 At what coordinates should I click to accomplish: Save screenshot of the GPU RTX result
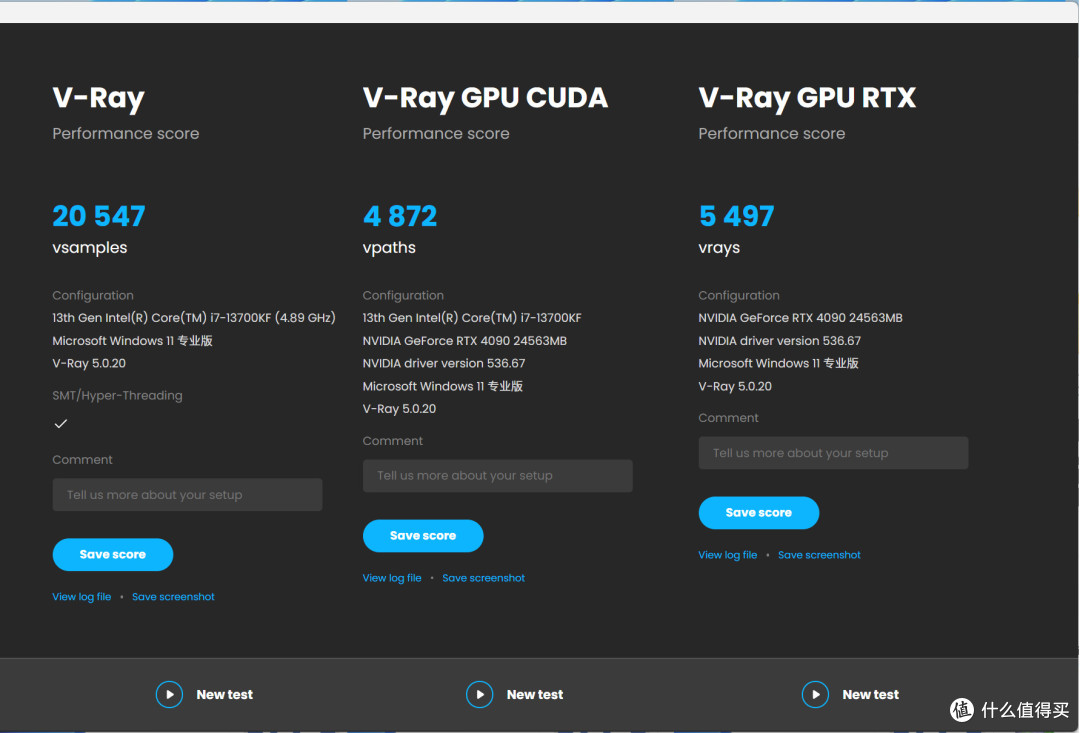click(x=819, y=555)
